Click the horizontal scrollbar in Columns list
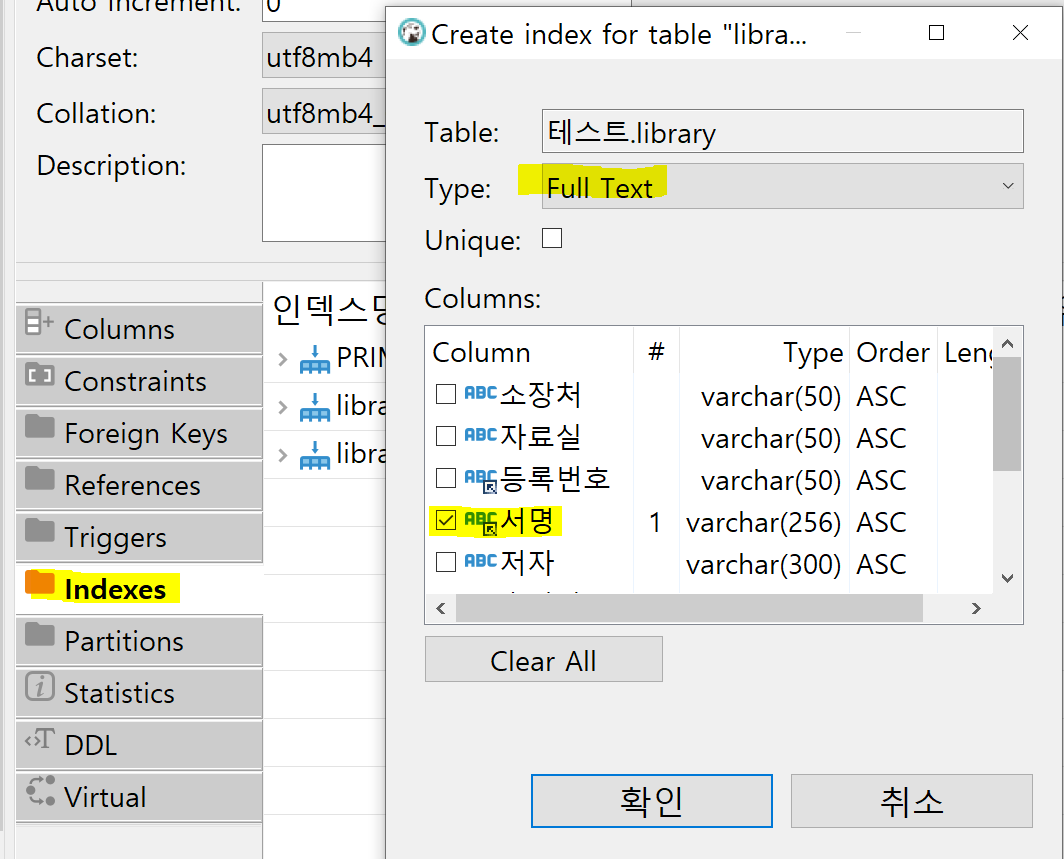The width and height of the screenshot is (1064, 859). 690,608
